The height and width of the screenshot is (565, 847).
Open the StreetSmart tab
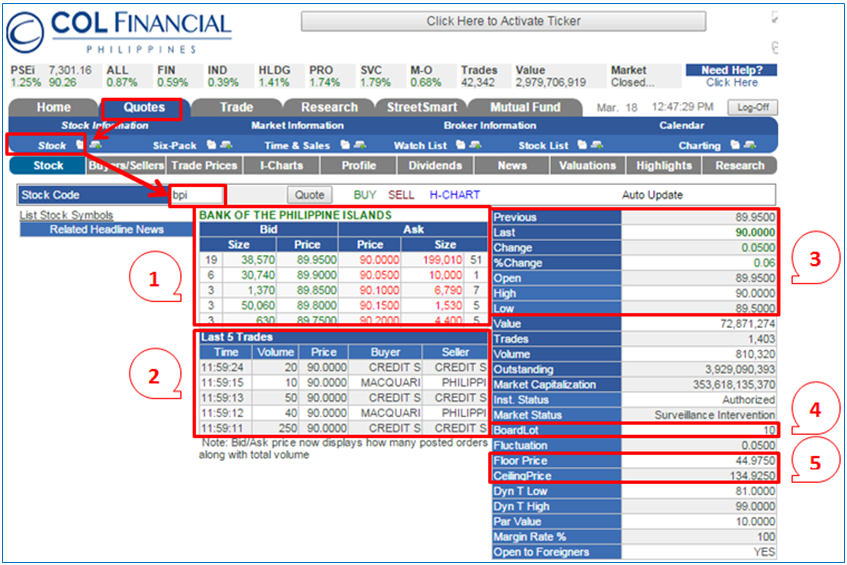(422, 107)
